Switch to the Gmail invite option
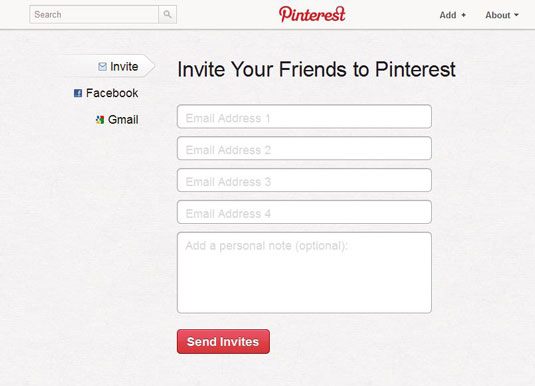The width and height of the screenshot is (535, 386). tap(117, 120)
